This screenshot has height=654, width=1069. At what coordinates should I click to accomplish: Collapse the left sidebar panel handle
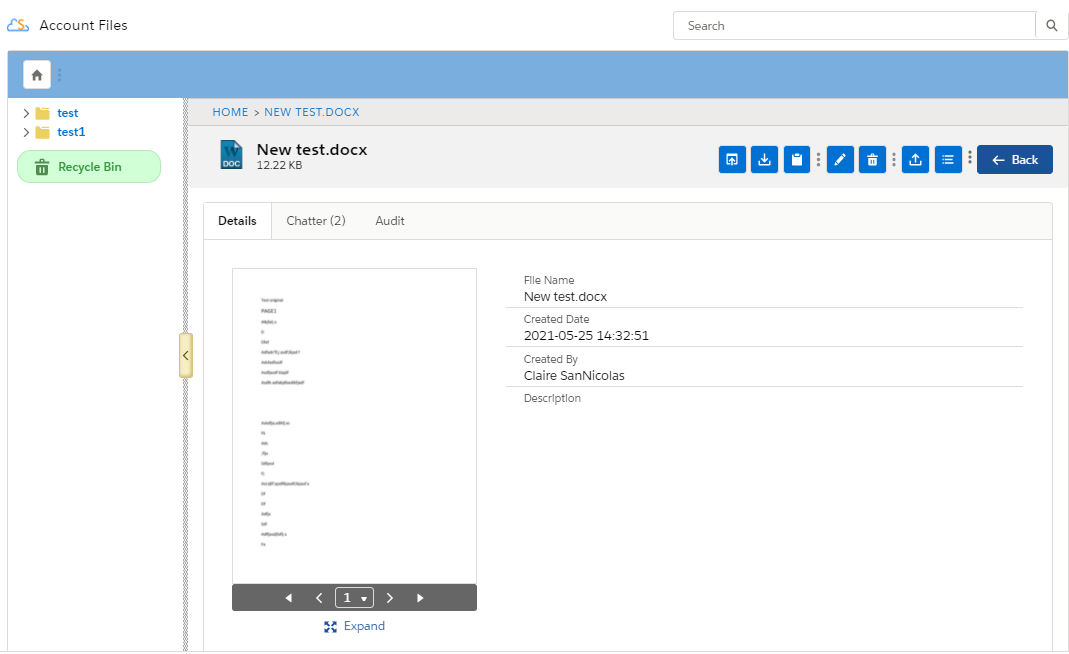coord(185,356)
